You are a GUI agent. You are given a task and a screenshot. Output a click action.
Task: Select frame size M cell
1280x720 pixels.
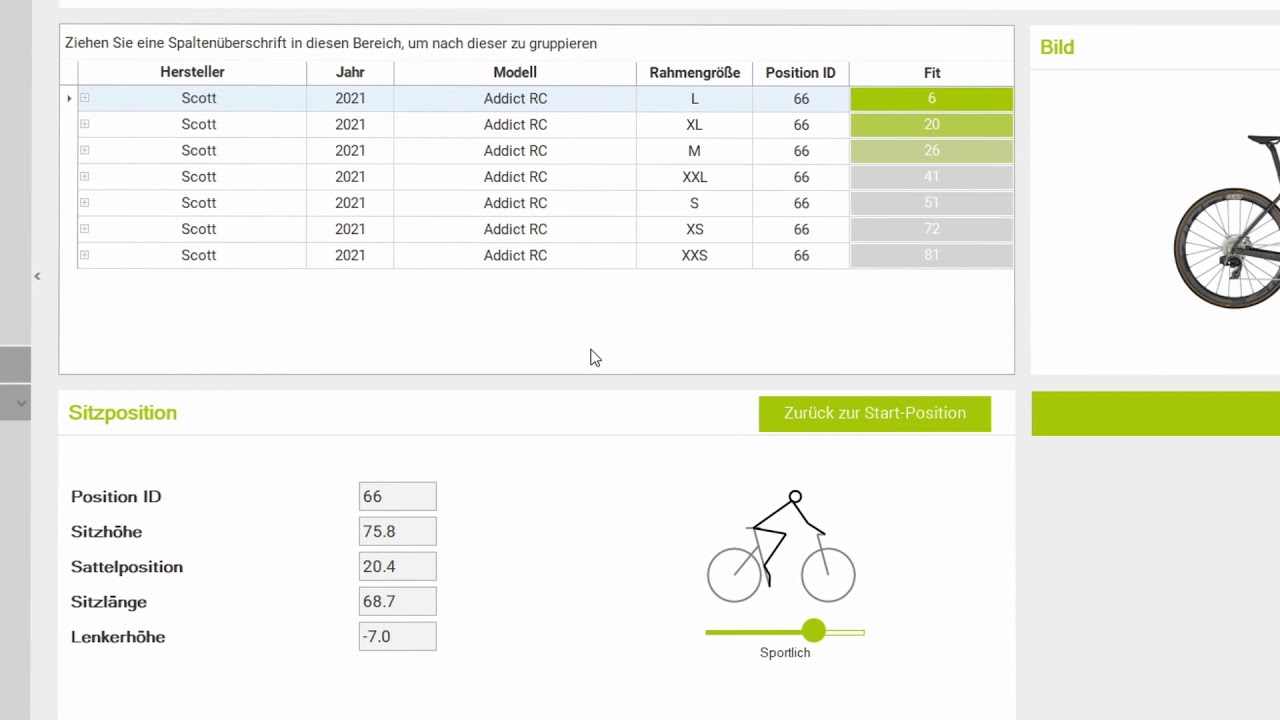tap(694, 150)
